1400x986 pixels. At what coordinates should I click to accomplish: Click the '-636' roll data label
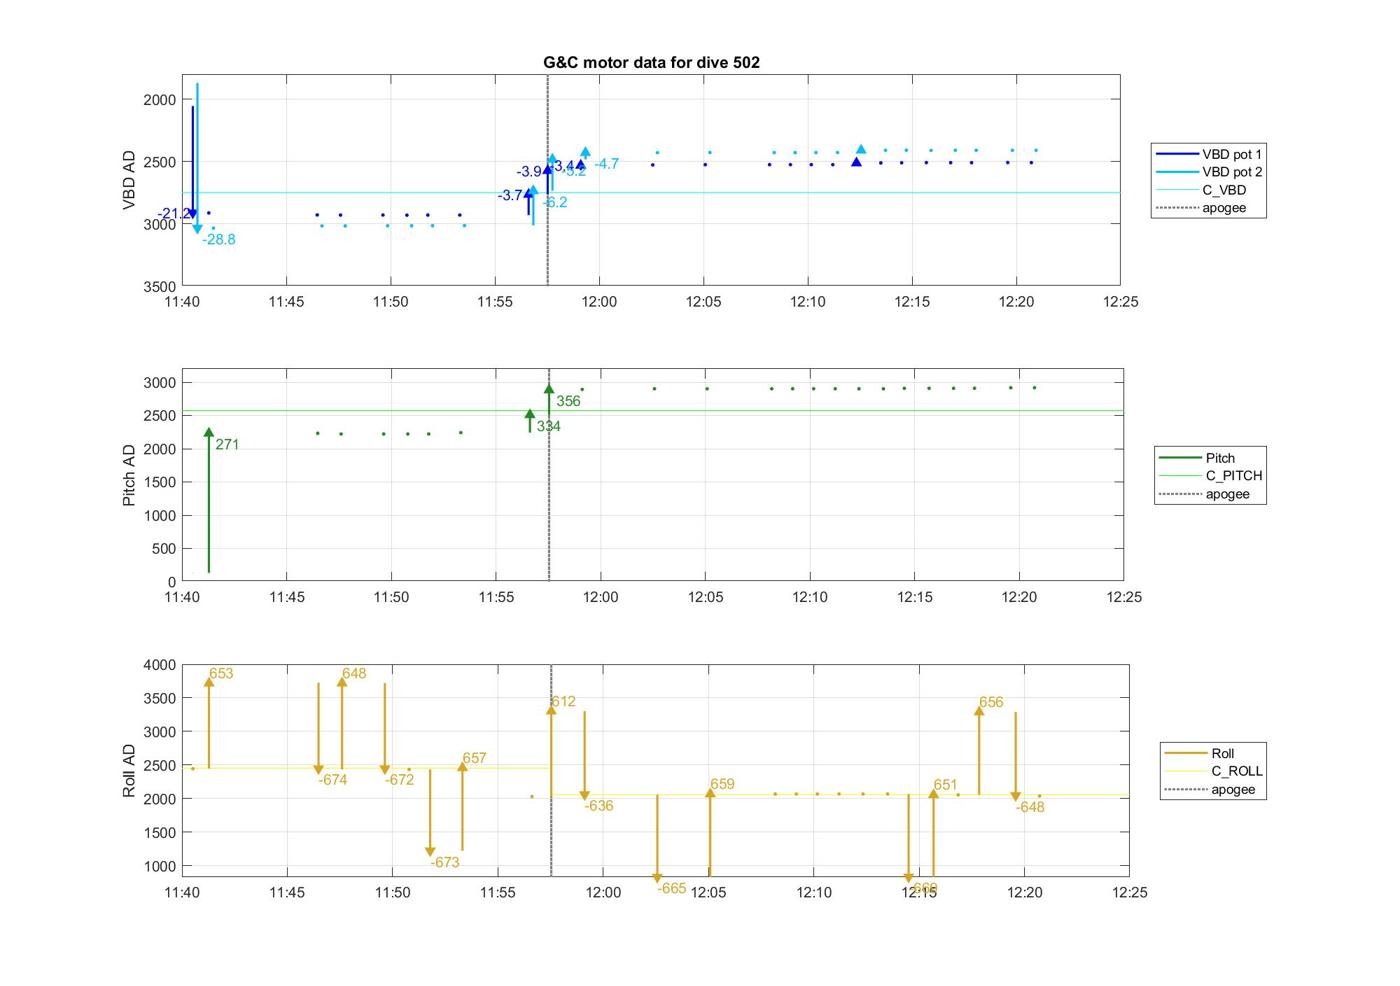pos(599,806)
